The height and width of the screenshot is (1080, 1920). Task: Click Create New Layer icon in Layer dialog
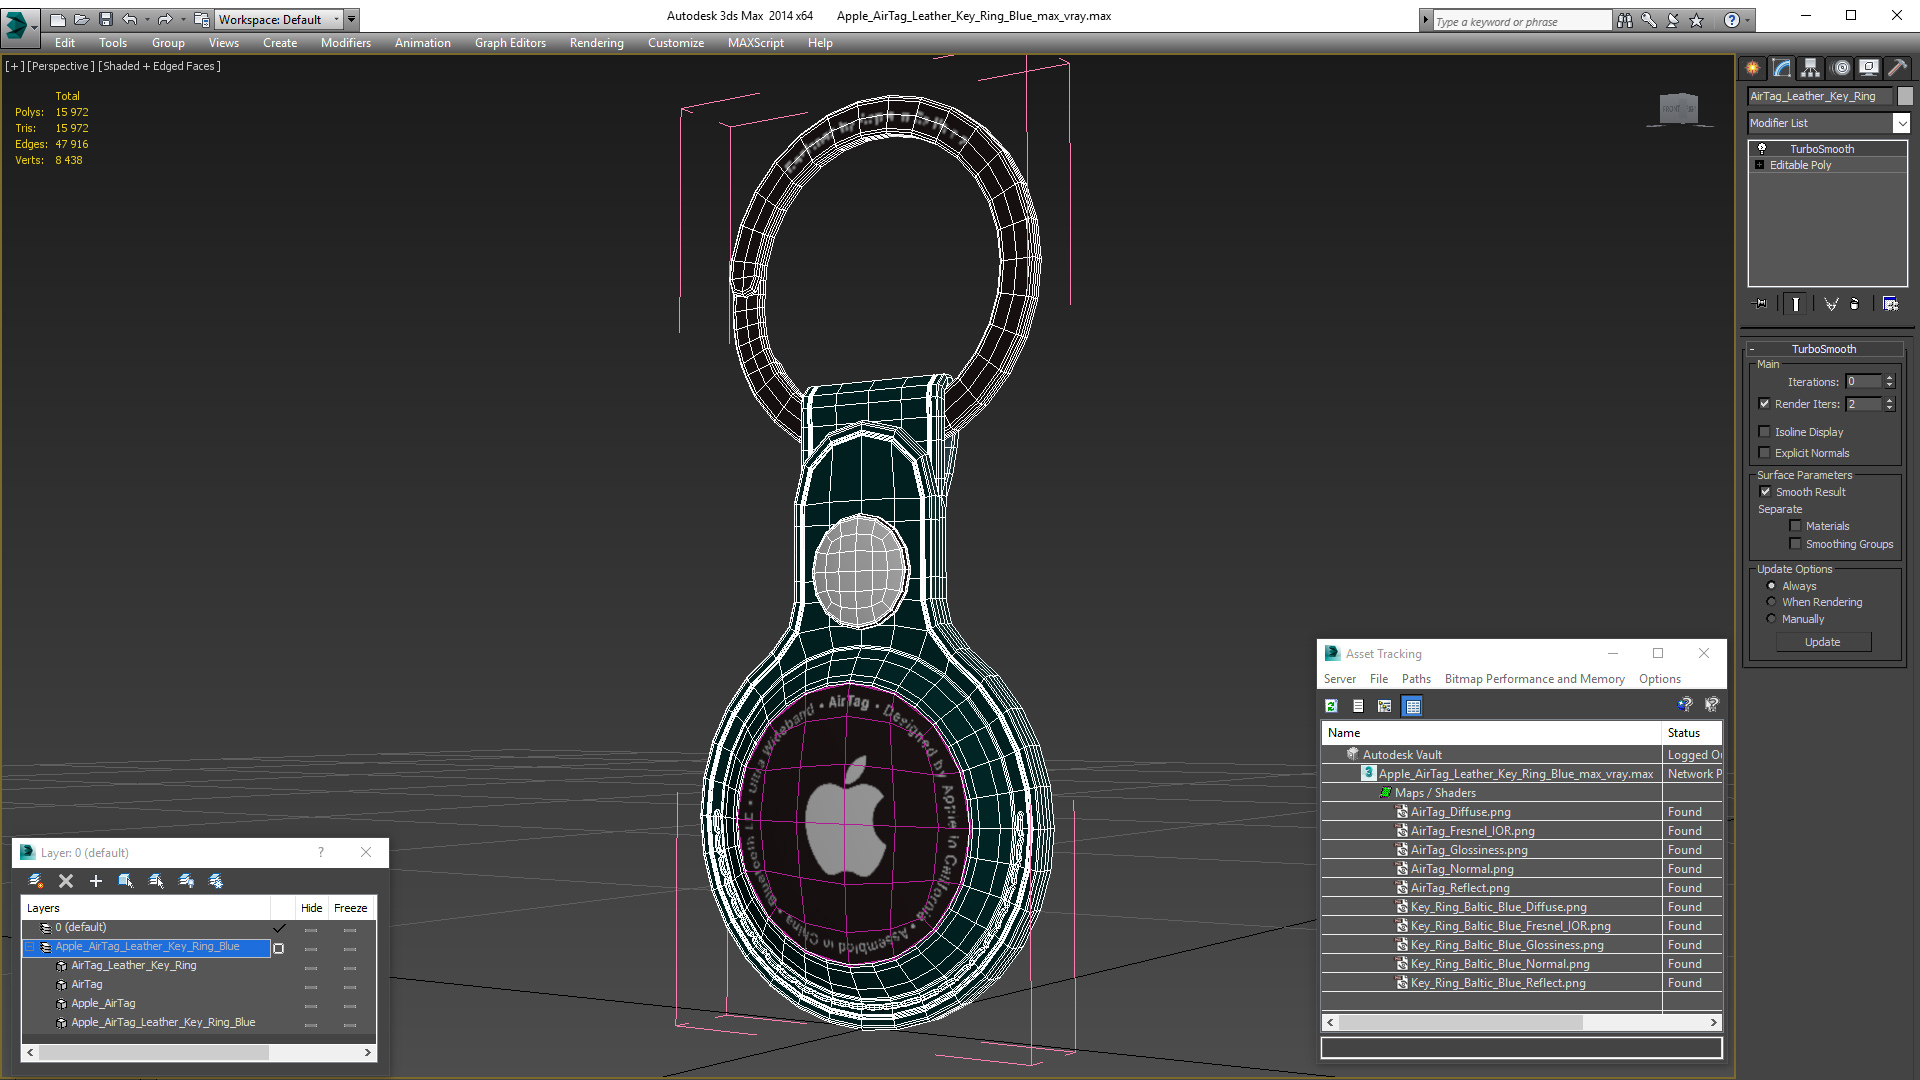[36, 881]
